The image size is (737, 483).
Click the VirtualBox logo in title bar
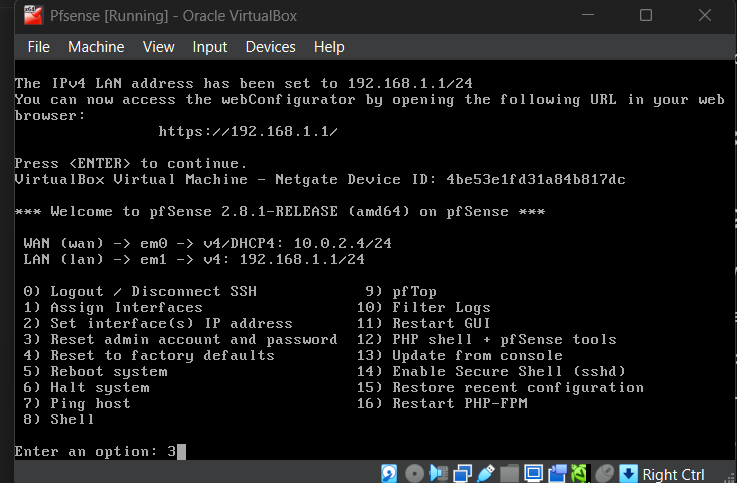(33, 15)
